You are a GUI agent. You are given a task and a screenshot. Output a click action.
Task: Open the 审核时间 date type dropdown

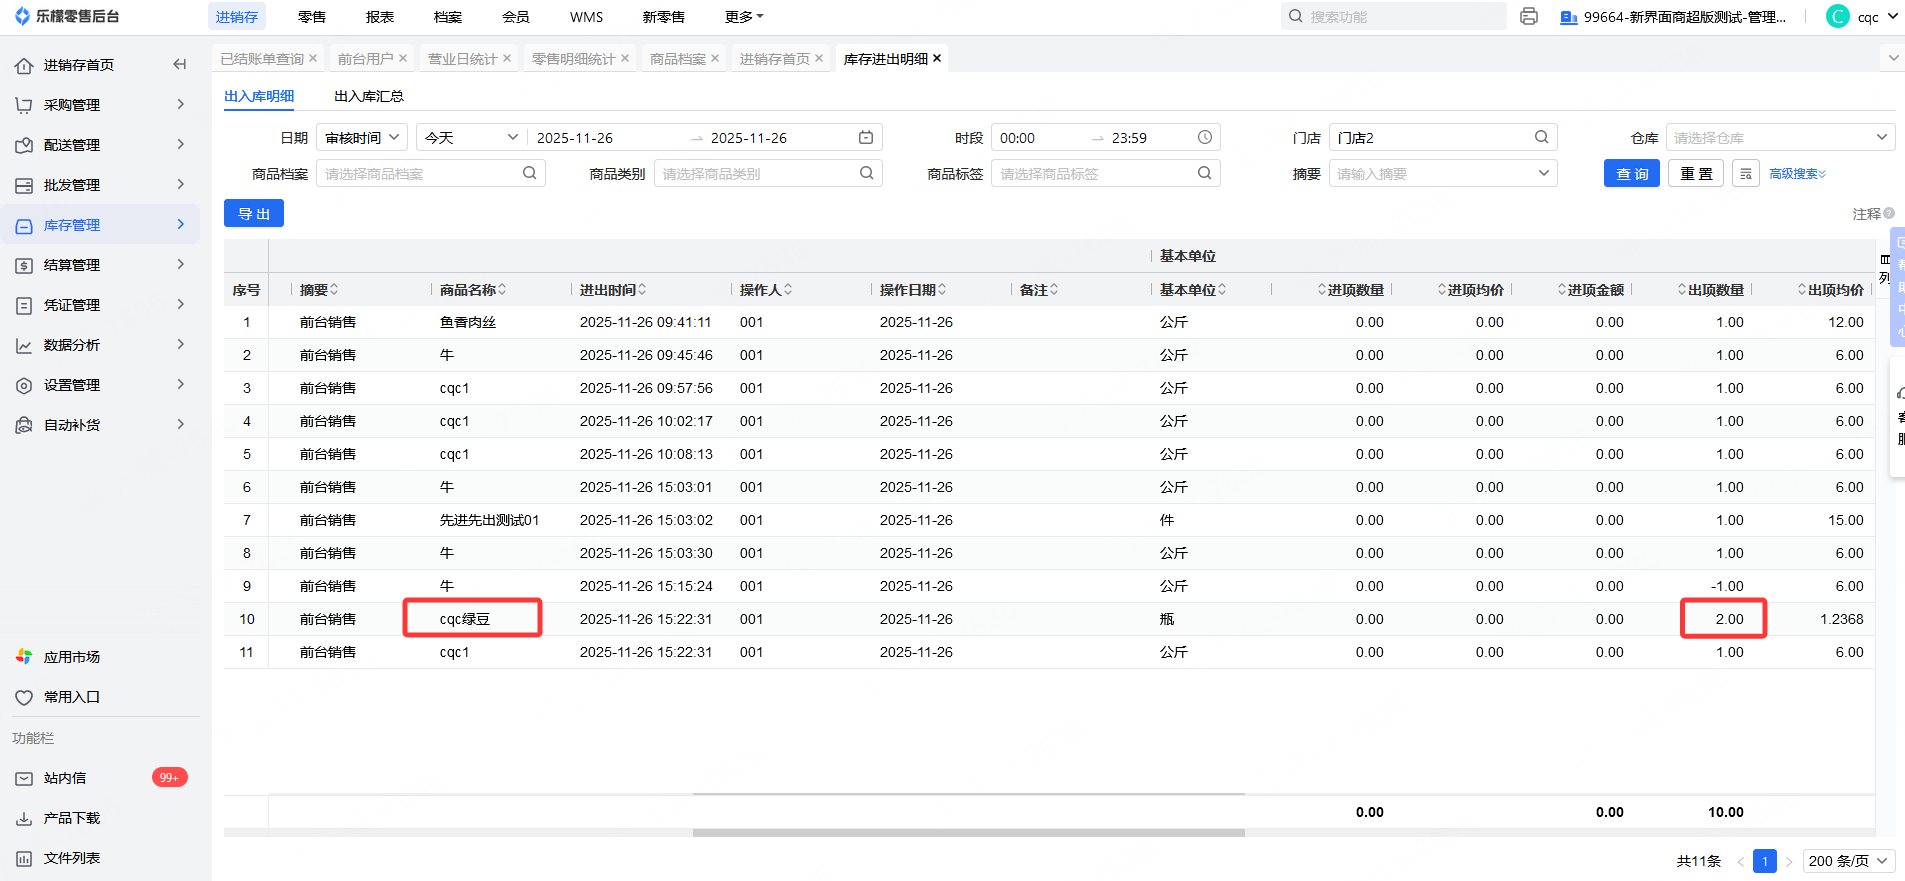tap(362, 138)
